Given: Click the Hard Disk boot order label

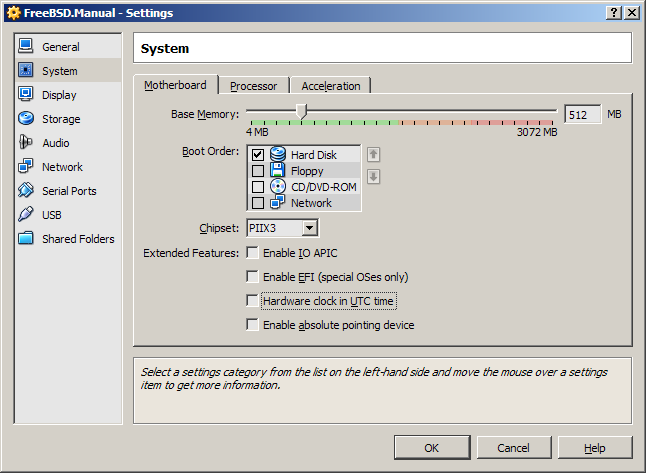Looking at the screenshot, I should [x=314, y=155].
